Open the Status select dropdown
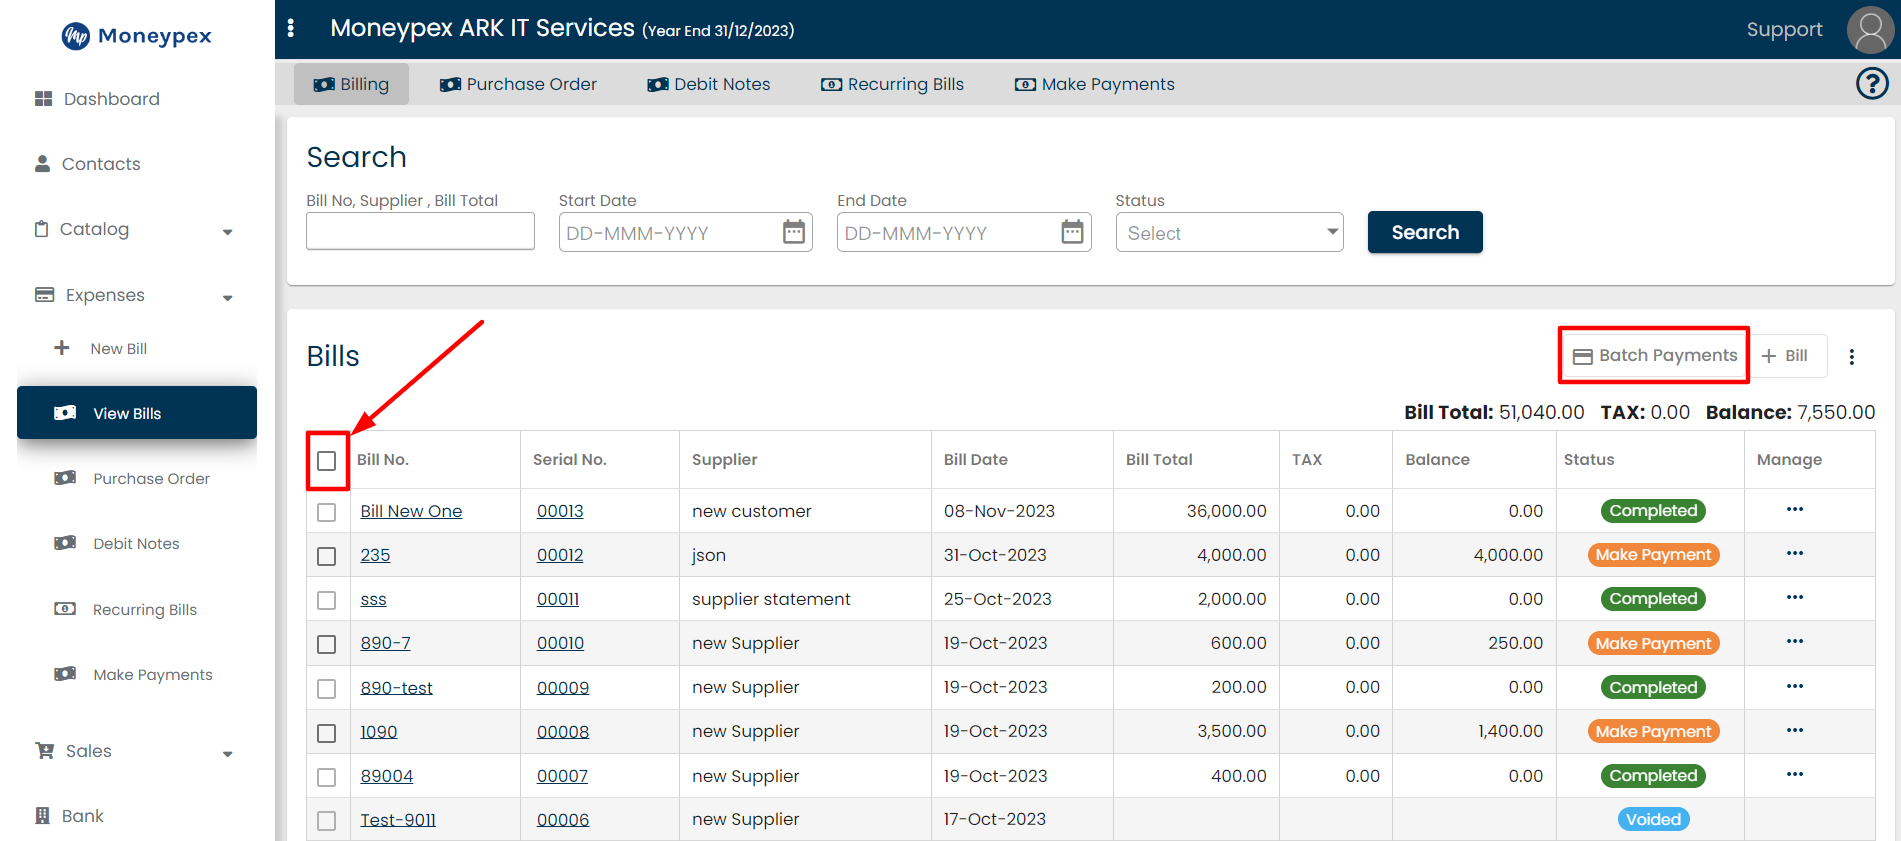 click(x=1229, y=232)
